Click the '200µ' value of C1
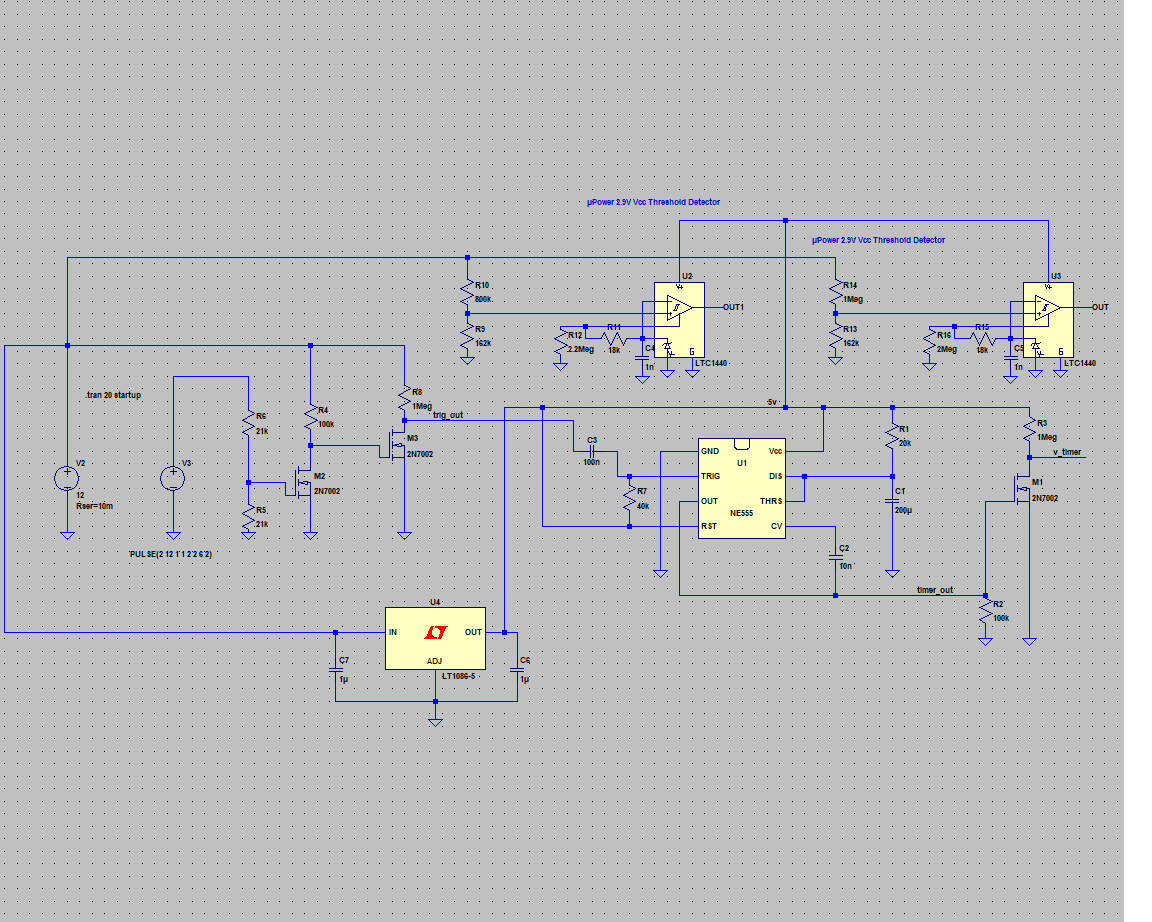 pyautogui.click(x=903, y=511)
